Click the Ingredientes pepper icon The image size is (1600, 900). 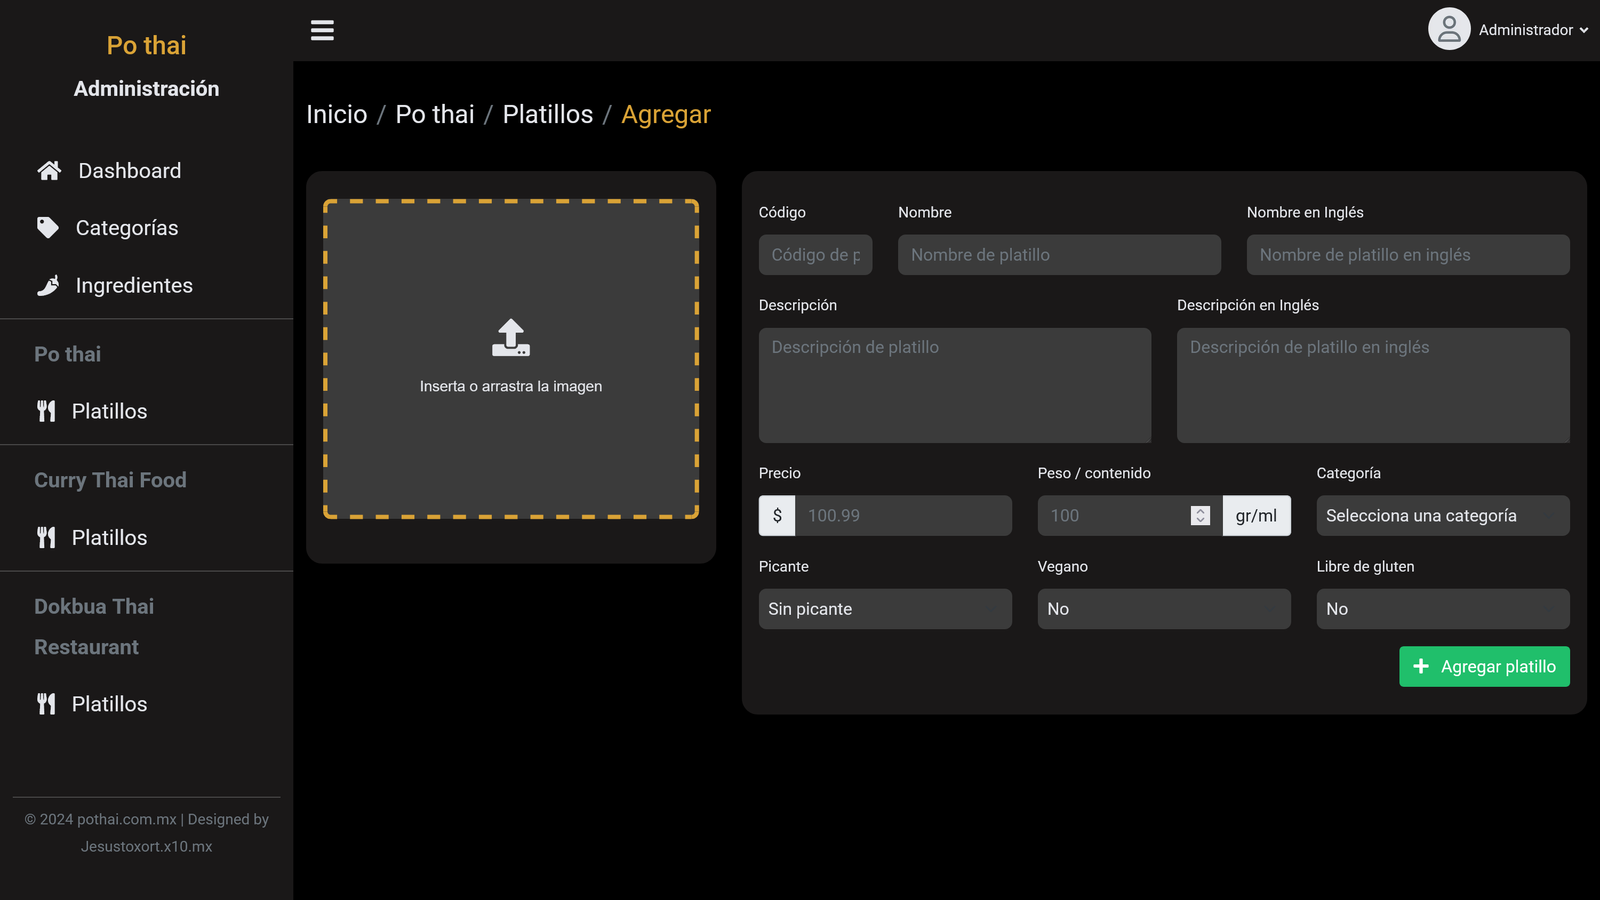click(48, 286)
